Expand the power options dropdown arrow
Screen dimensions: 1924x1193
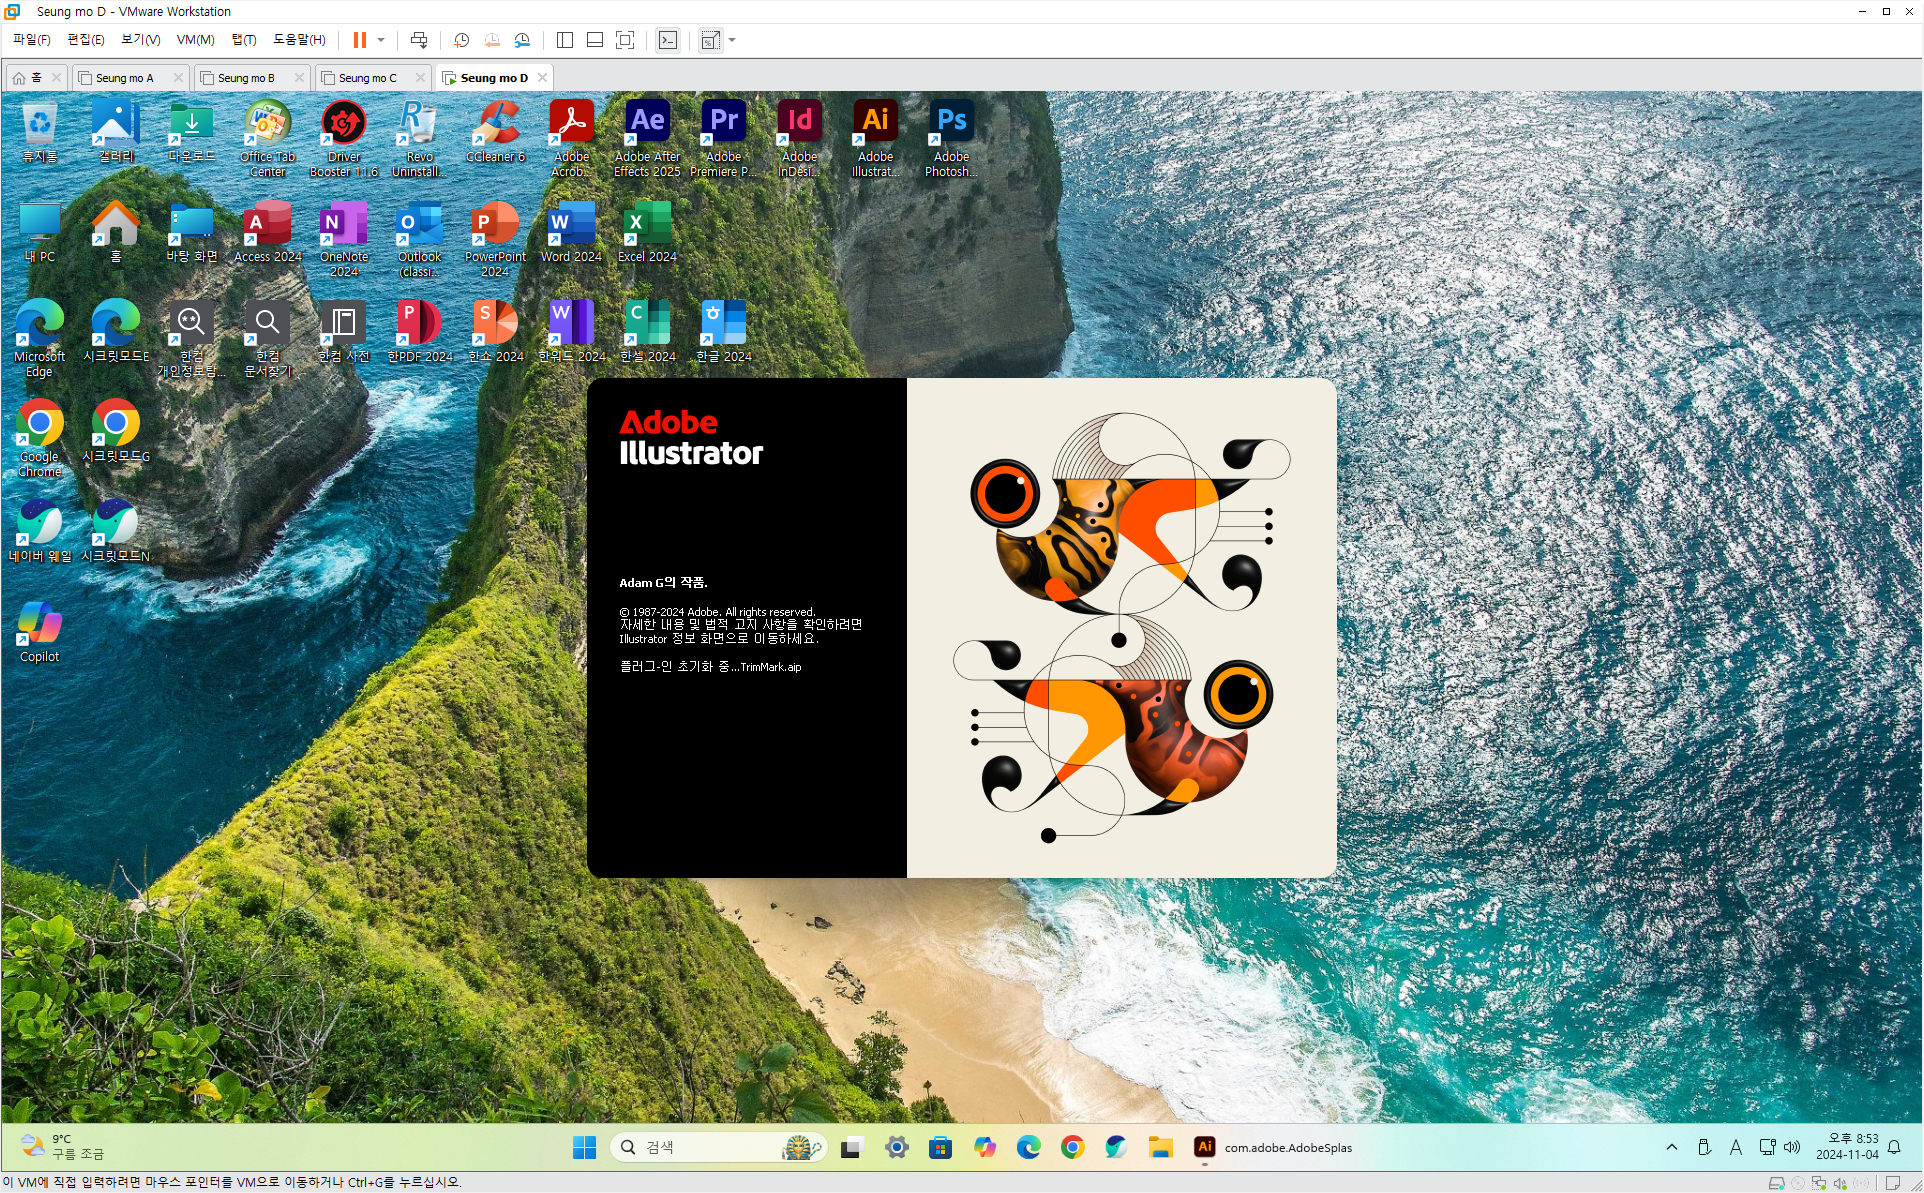pos(381,40)
